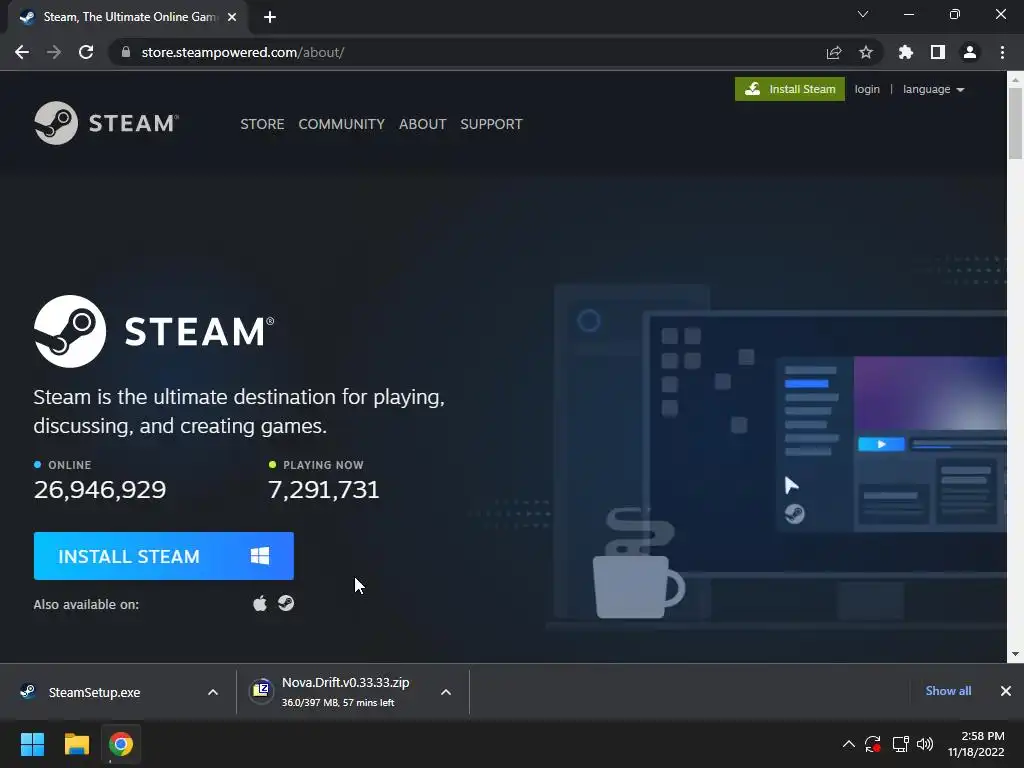Click the PLAYING NOW count 7,291,731

point(324,490)
